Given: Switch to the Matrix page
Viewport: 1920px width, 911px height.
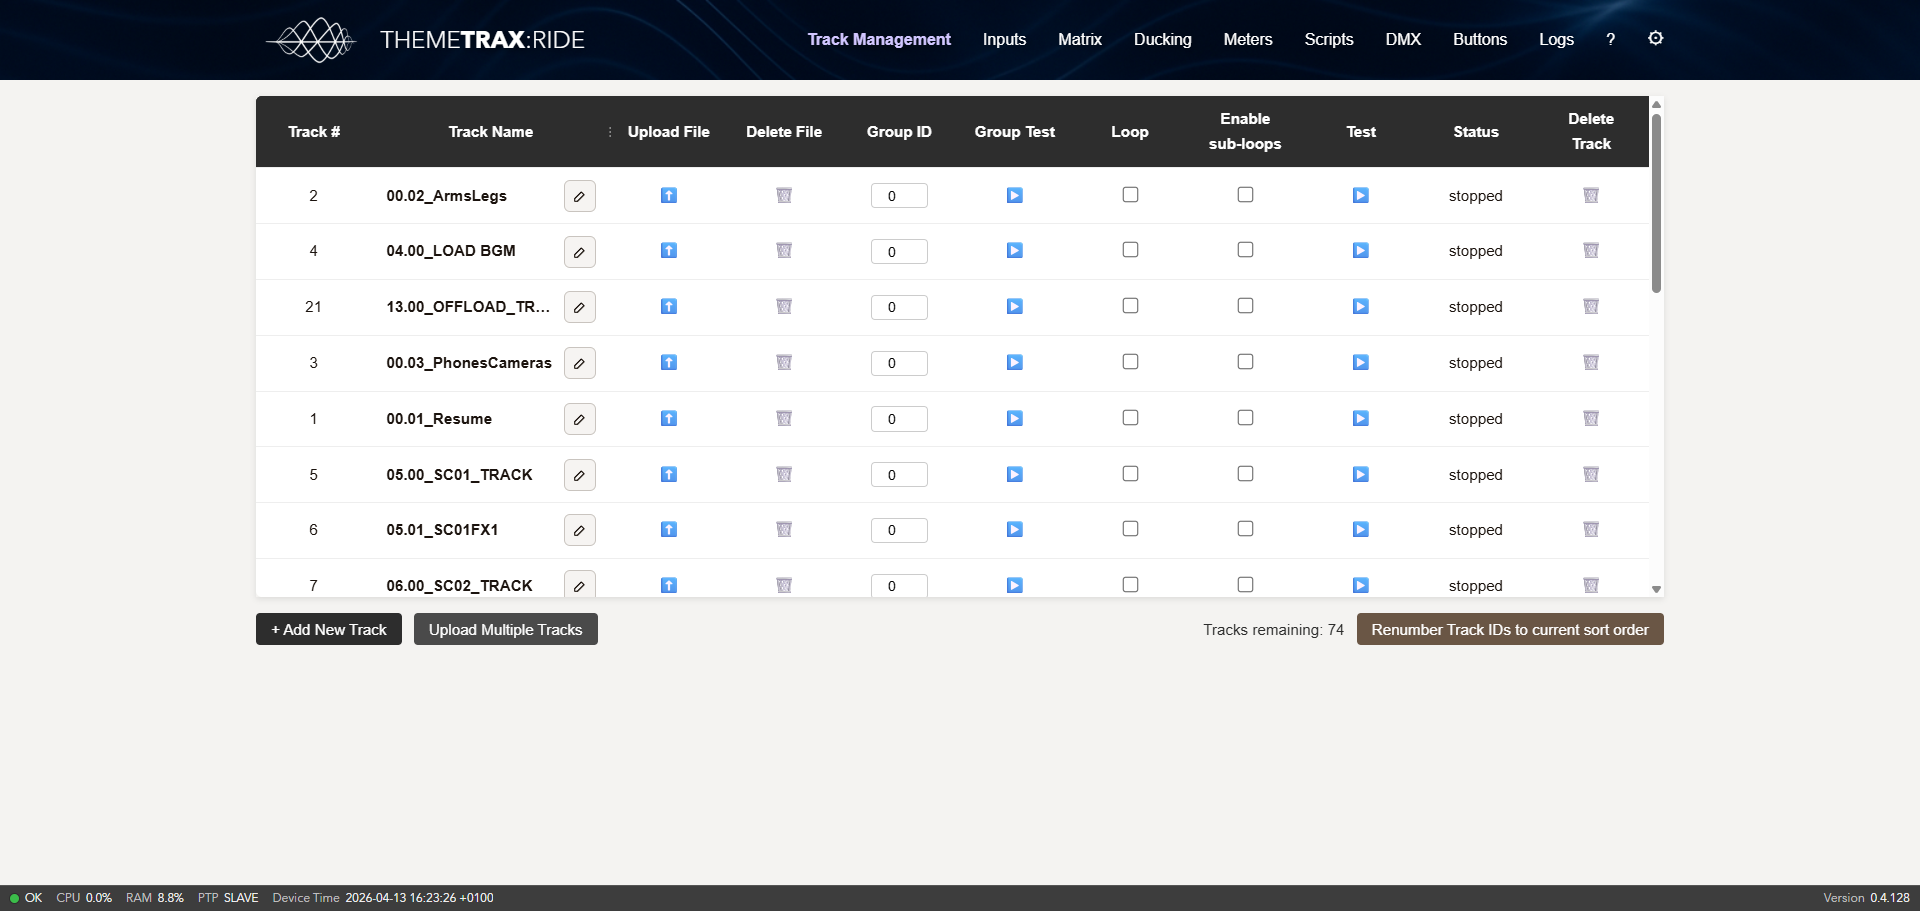Looking at the screenshot, I should click(1079, 39).
